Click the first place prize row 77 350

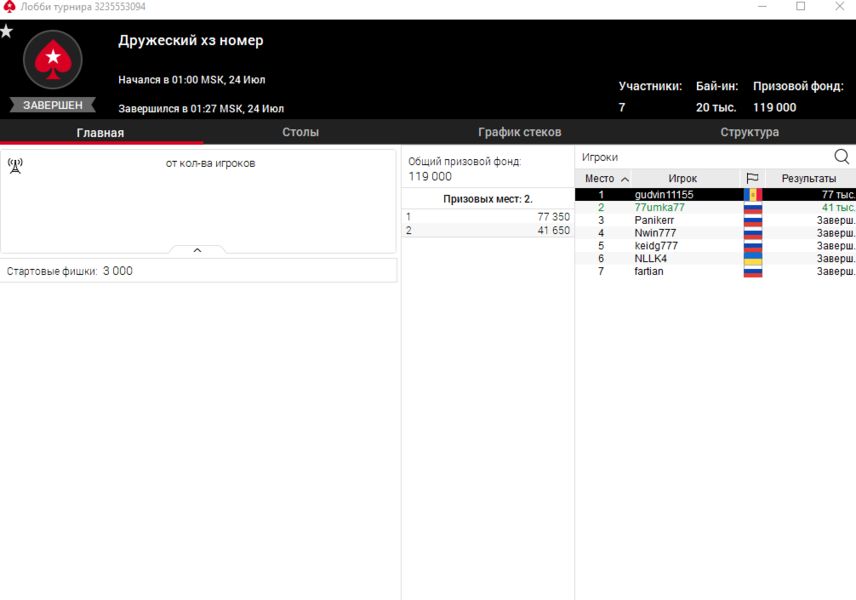[x=487, y=217]
